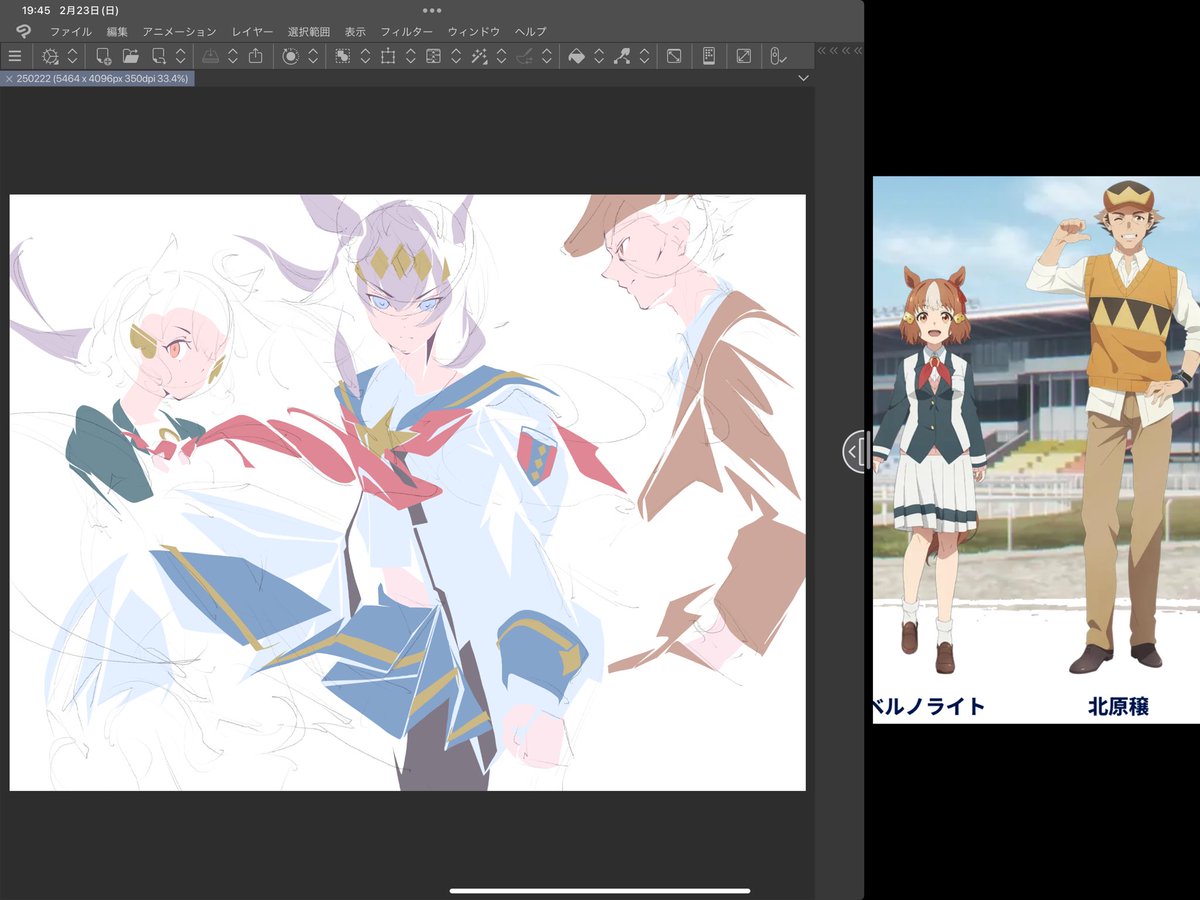
Task: Open the stepper next to Save As icon
Action: point(180,57)
